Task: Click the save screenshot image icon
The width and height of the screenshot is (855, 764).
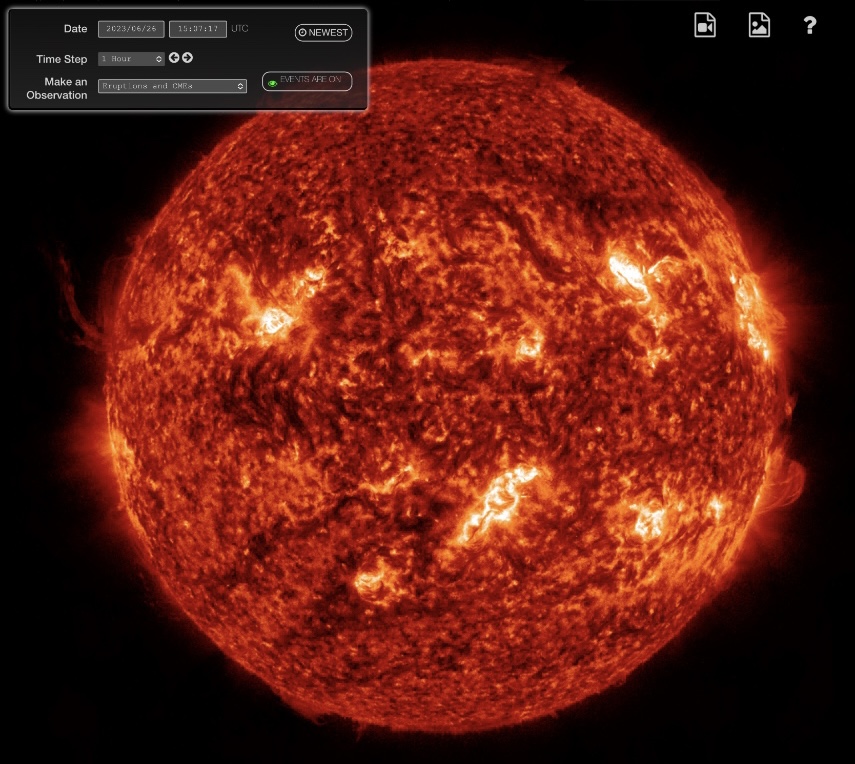Action: click(759, 25)
